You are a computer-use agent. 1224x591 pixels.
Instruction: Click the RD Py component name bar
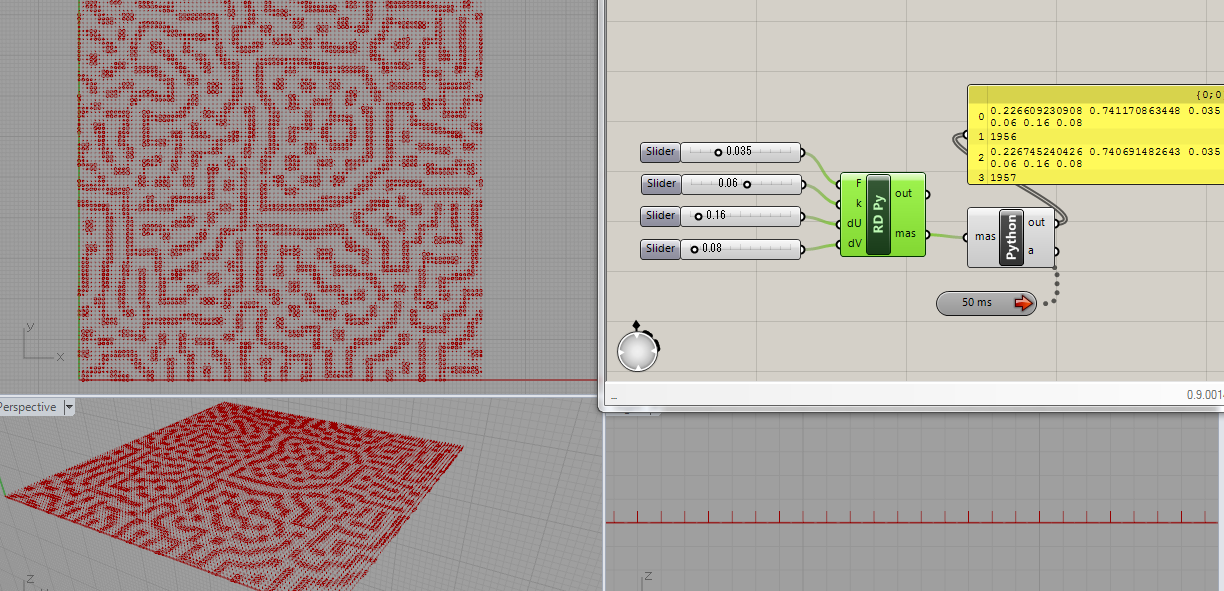[878, 214]
